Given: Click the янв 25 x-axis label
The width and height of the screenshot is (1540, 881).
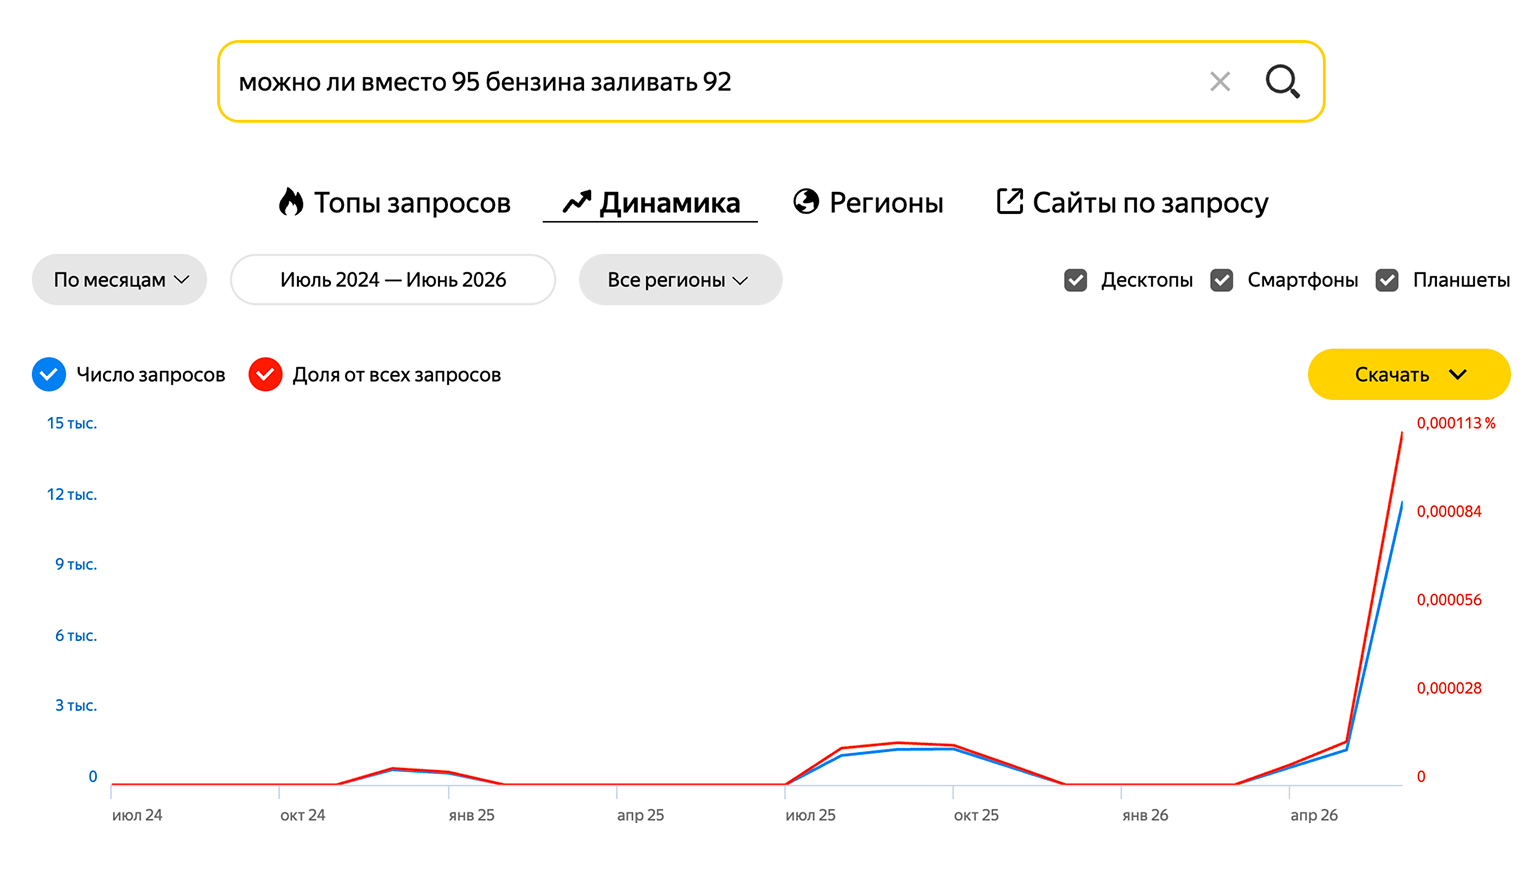Looking at the screenshot, I should click(x=472, y=815).
